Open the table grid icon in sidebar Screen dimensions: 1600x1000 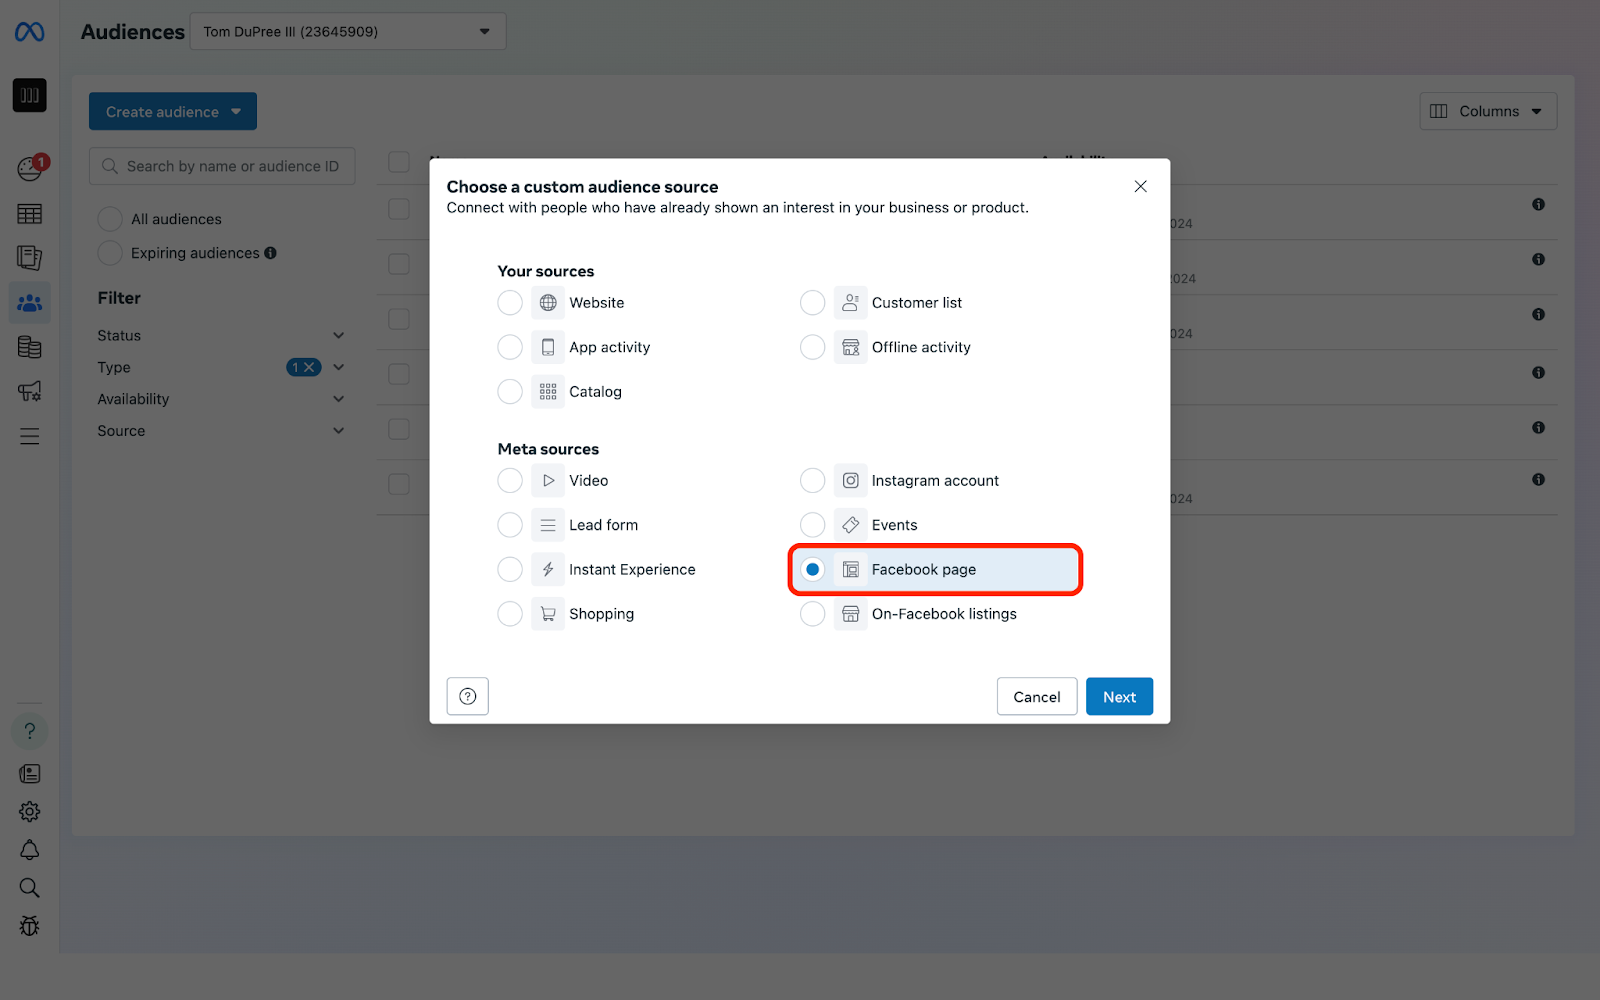point(29,214)
